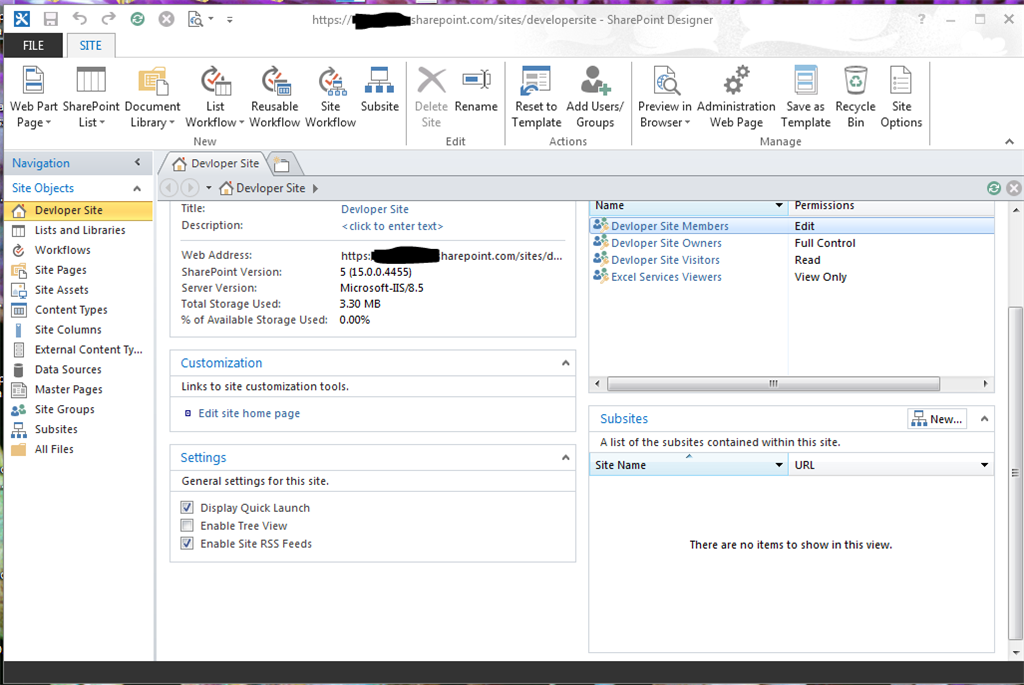Open Name column filter dropdown

[778, 205]
